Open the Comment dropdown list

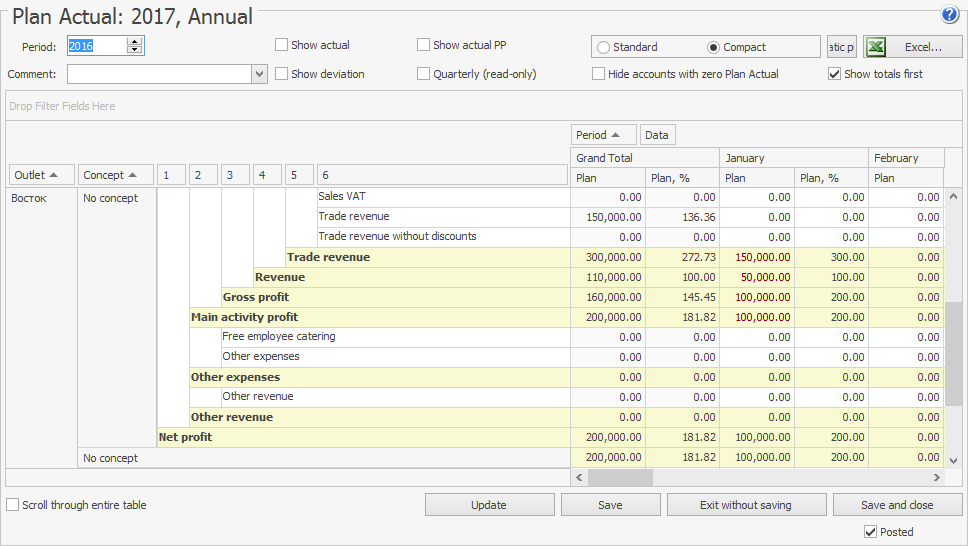click(259, 74)
